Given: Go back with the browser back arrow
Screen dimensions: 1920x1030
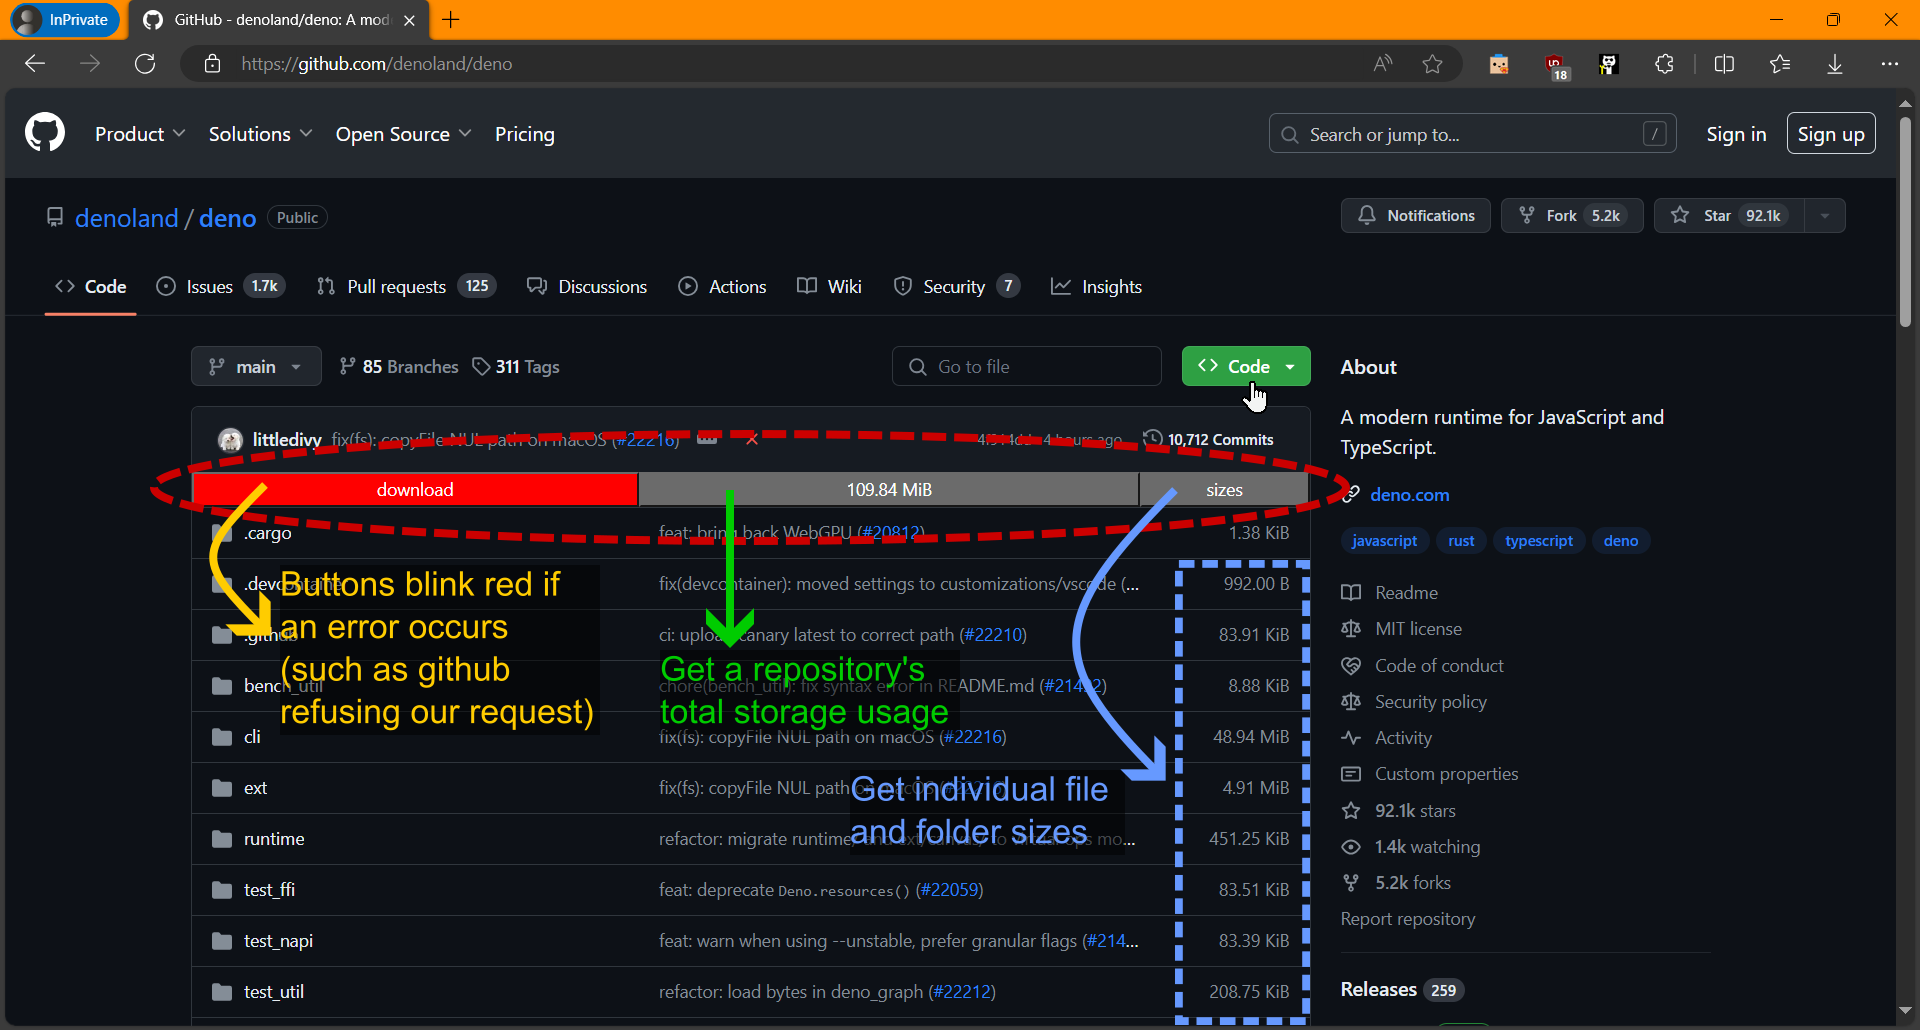Looking at the screenshot, I should click(35, 64).
